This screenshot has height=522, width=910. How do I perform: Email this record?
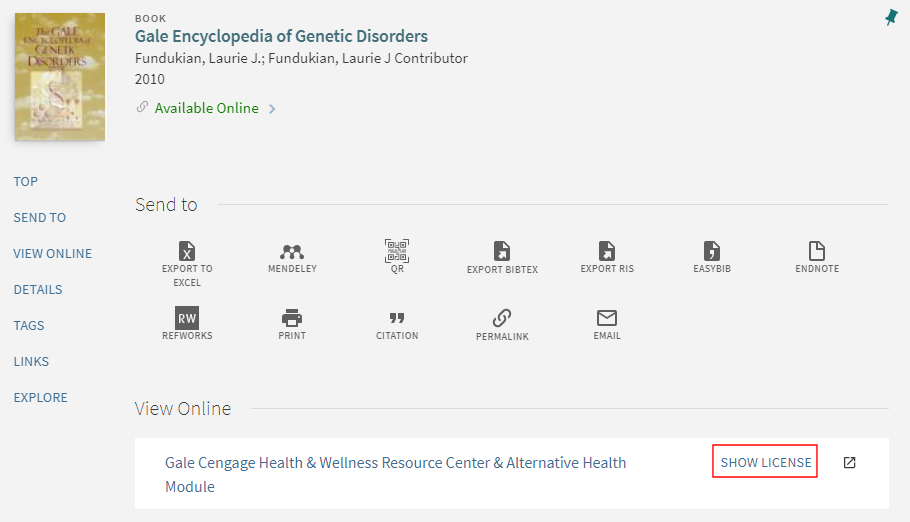[607, 318]
